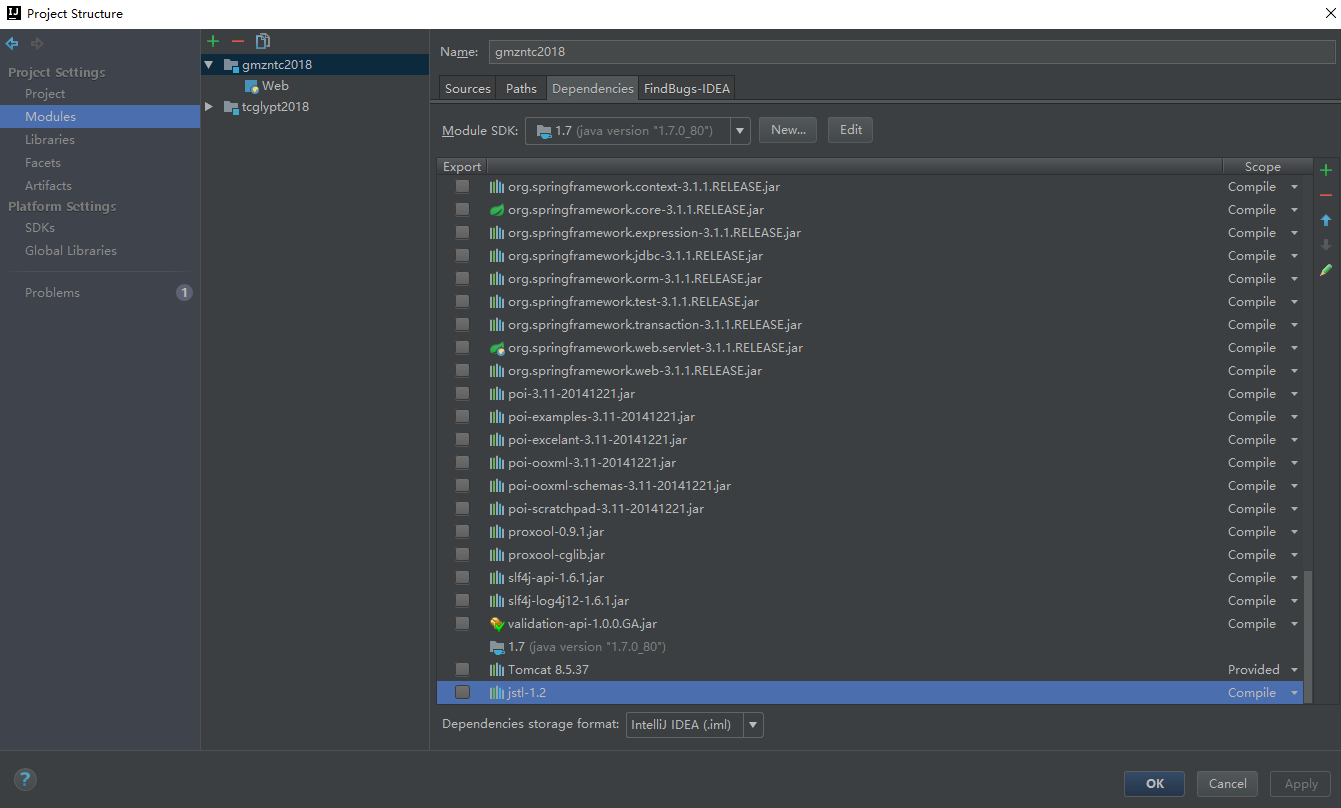The width and height of the screenshot is (1341, 808).
Task: Expand the tcglypt2018 module tree node
Action: click(209, 107)
